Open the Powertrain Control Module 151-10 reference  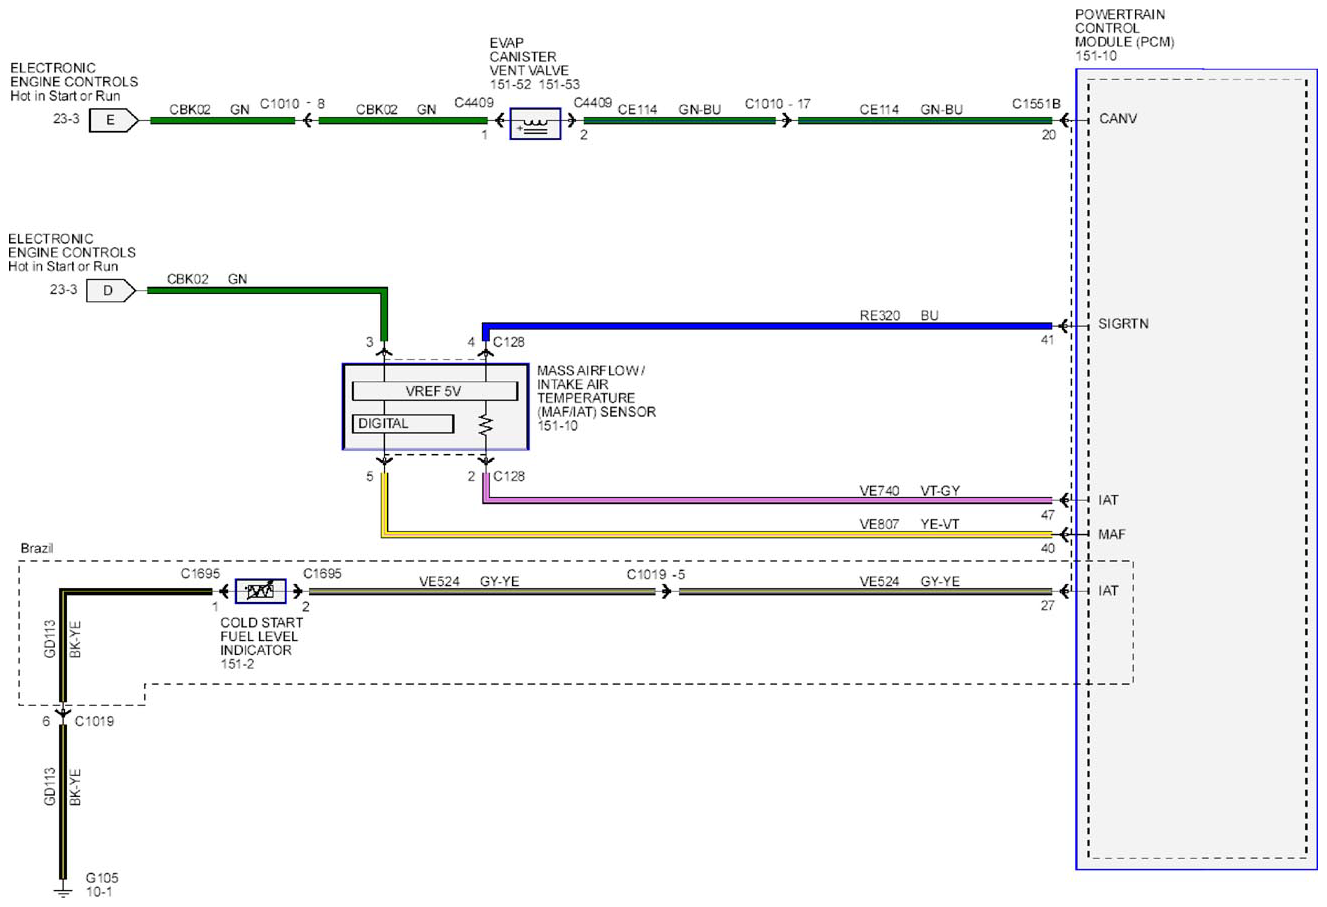pyautogui.click(x=1096, y=56)
